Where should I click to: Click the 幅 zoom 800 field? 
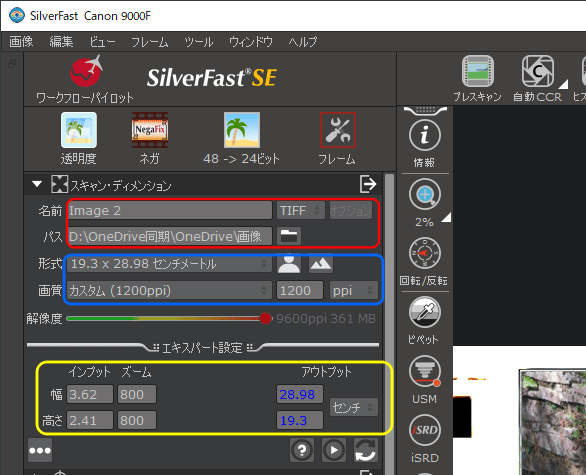(x=137, y=394)
